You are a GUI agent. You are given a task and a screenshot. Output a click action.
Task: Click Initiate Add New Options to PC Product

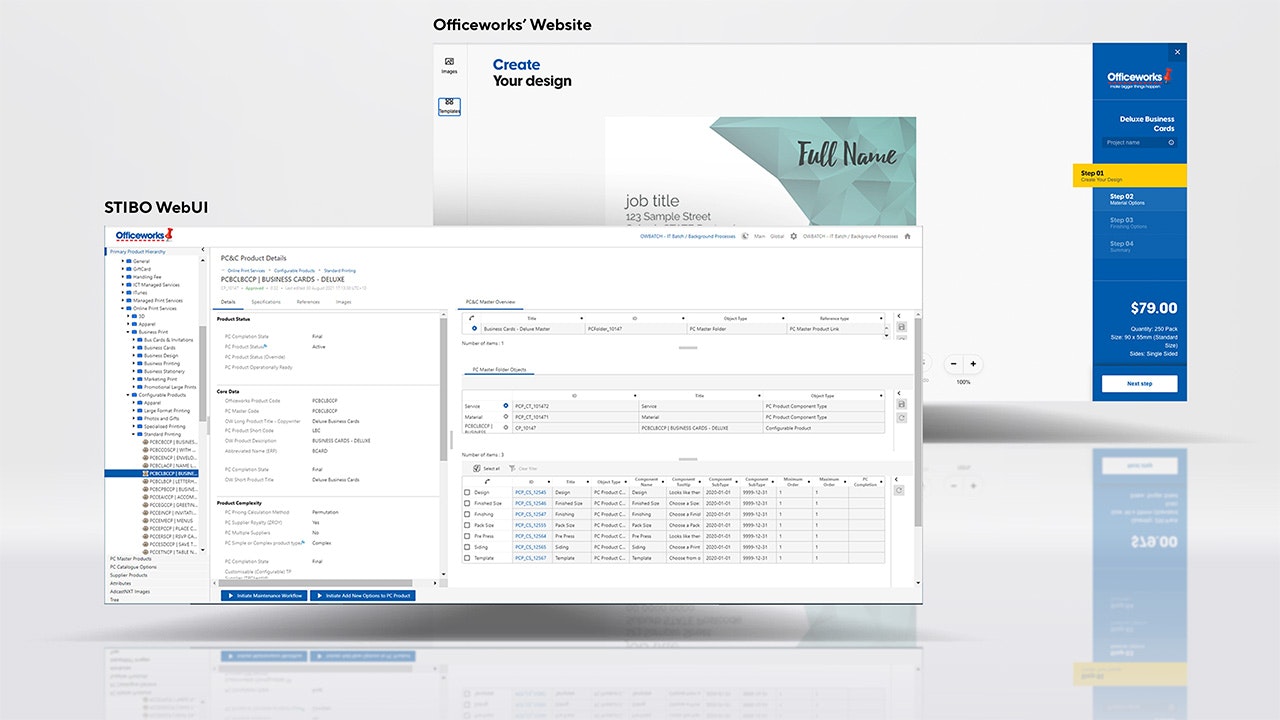[x=362, y=595]
